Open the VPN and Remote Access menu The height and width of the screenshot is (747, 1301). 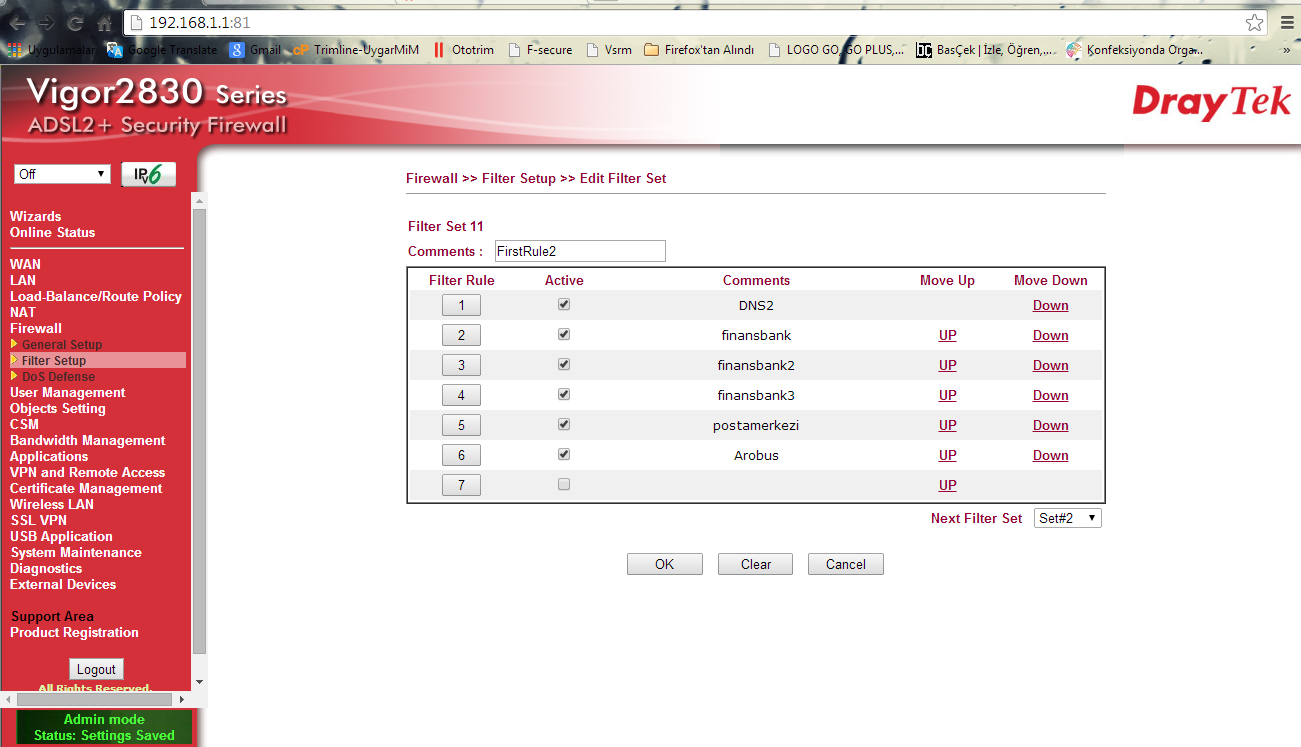(87, 473)
